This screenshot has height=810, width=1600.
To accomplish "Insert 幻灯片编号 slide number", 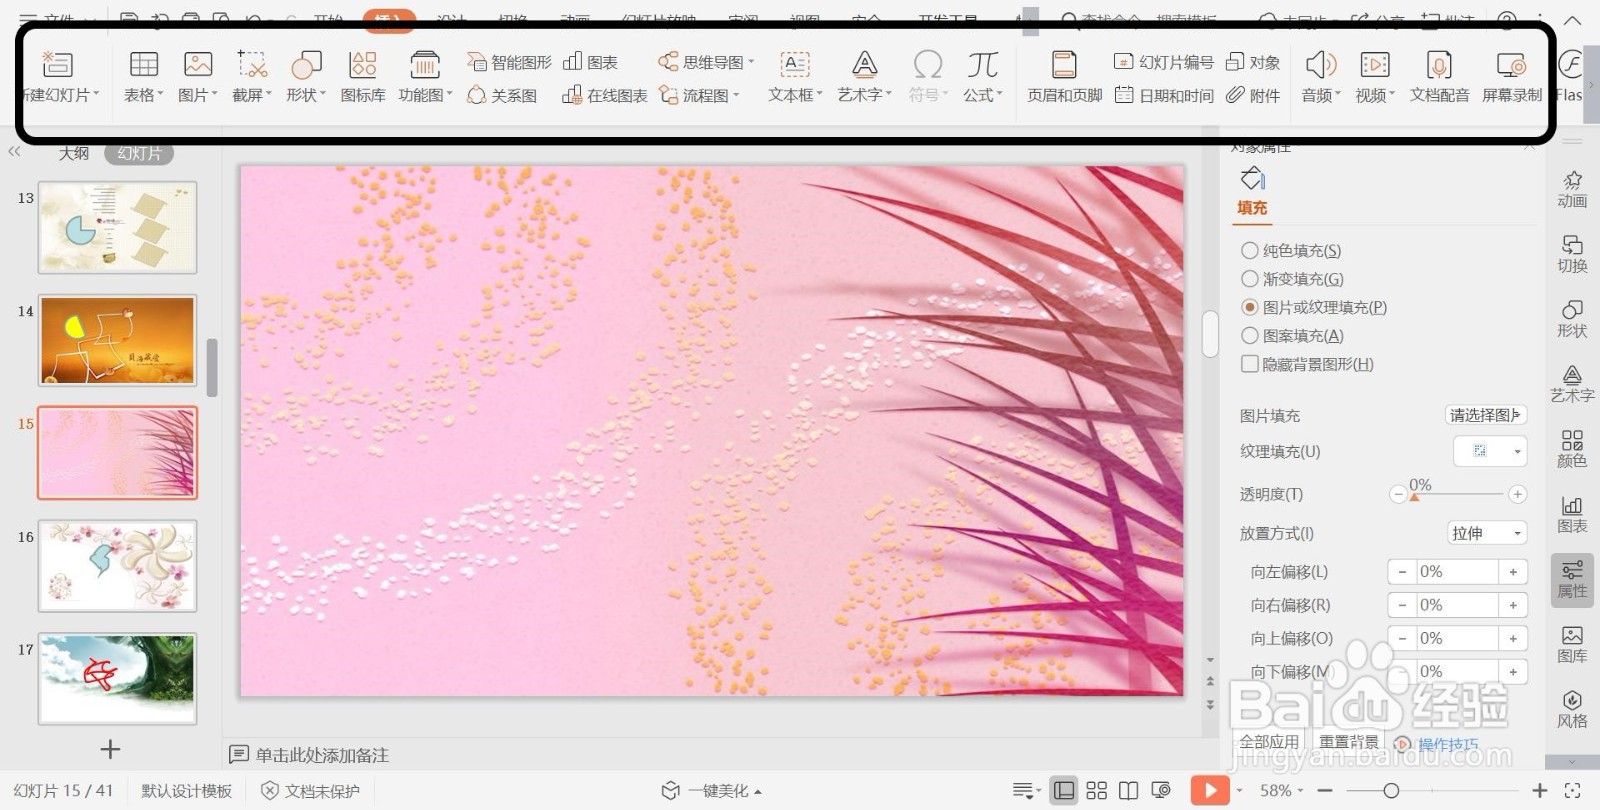I will pyautogui.click(x=1163, y=62).
